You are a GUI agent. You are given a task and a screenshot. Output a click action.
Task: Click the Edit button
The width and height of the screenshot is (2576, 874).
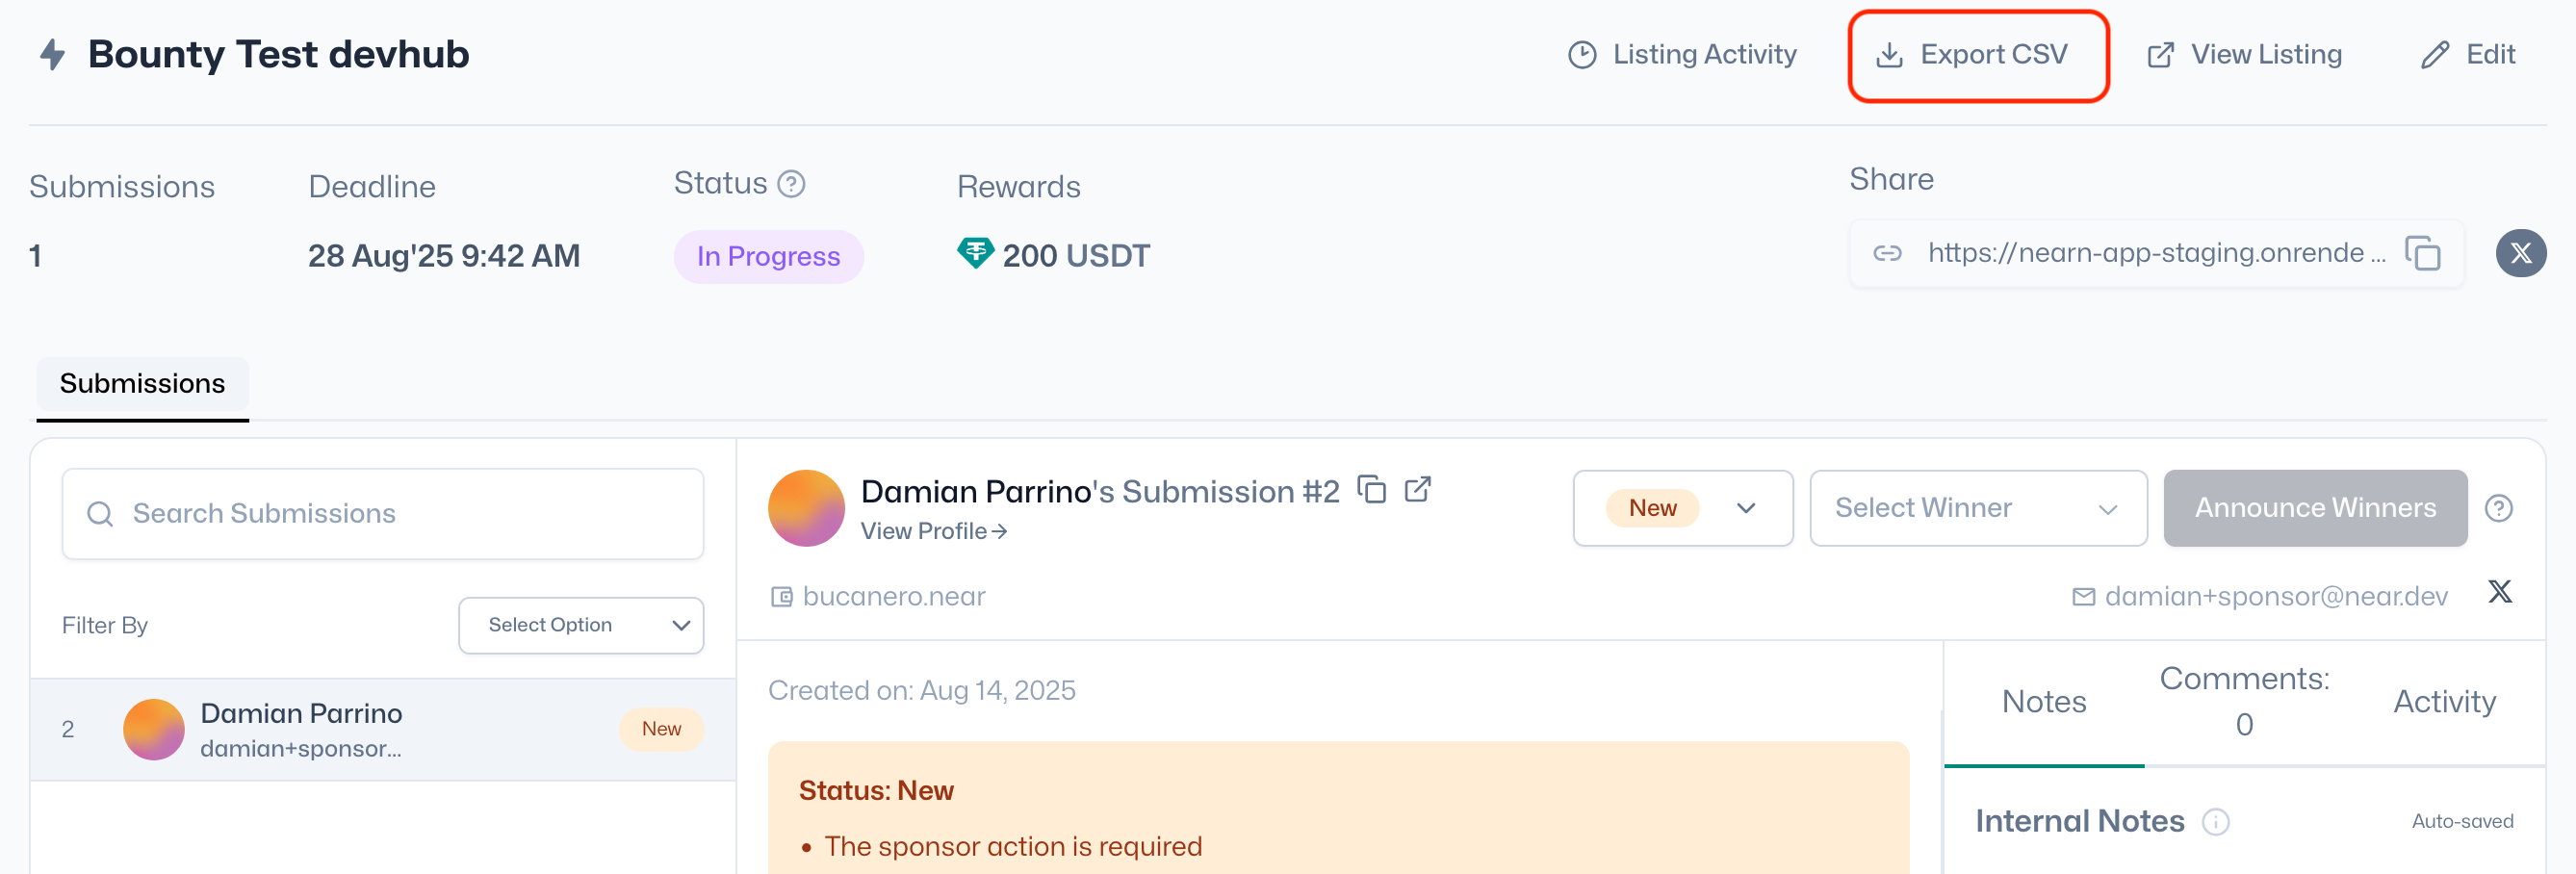click(x=2467, y=55)
